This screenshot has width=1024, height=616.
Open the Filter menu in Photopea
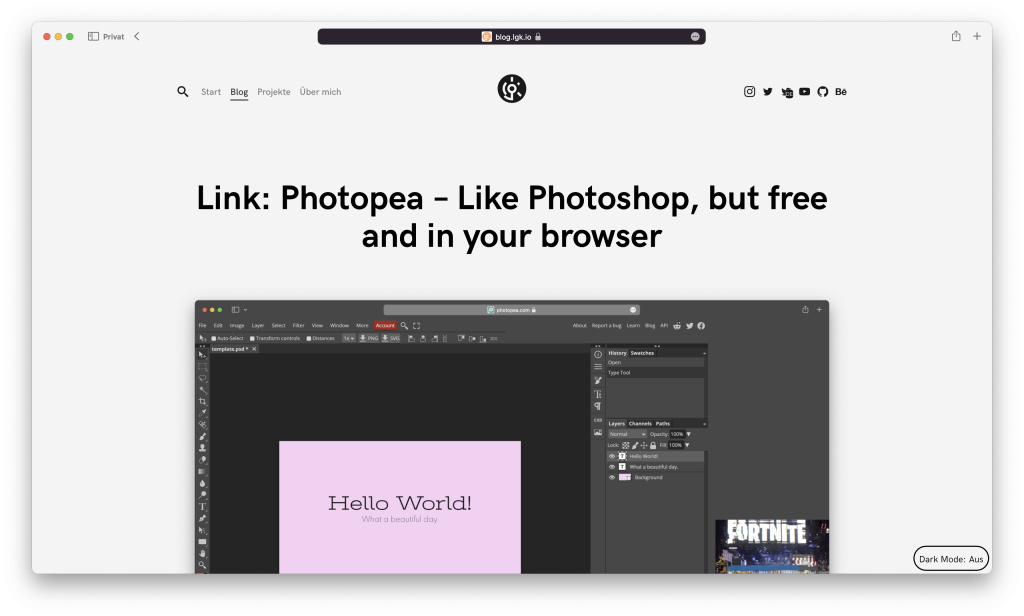298,325
